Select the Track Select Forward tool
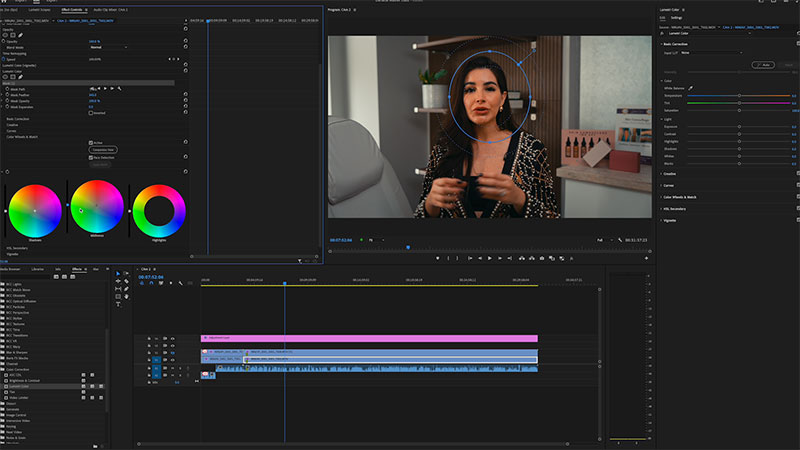 point(126,273)
